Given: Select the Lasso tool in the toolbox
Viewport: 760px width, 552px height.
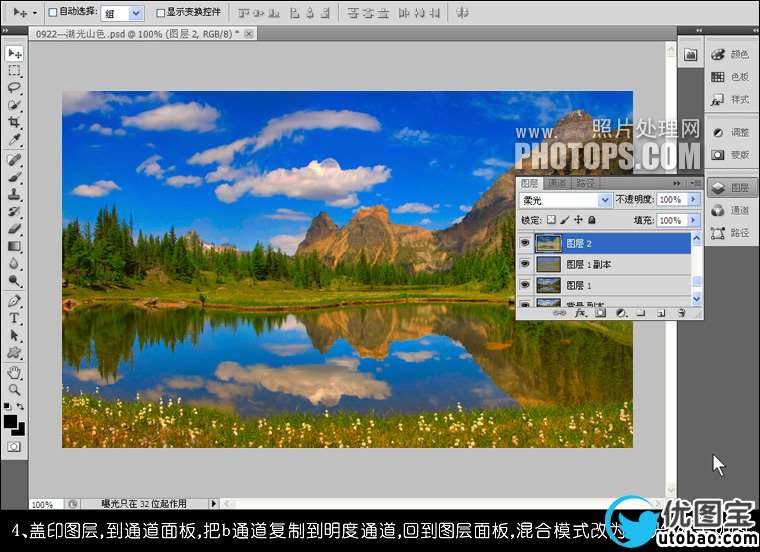Looking at the screenshot, I should point(15,87).
